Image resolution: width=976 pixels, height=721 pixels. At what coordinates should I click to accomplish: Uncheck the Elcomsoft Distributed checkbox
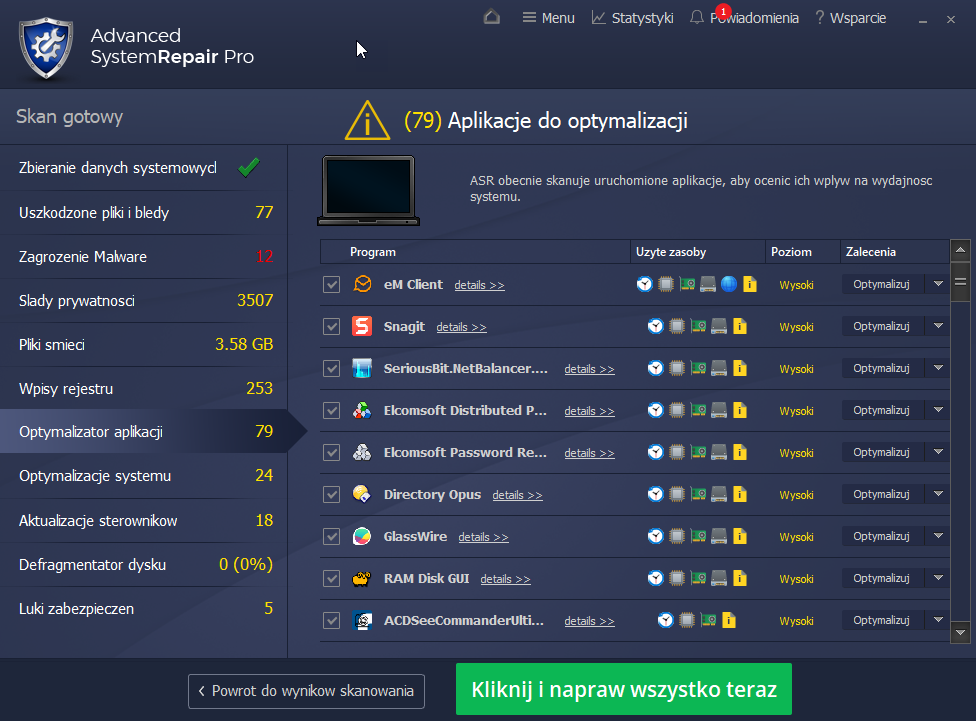click(331, 410)
